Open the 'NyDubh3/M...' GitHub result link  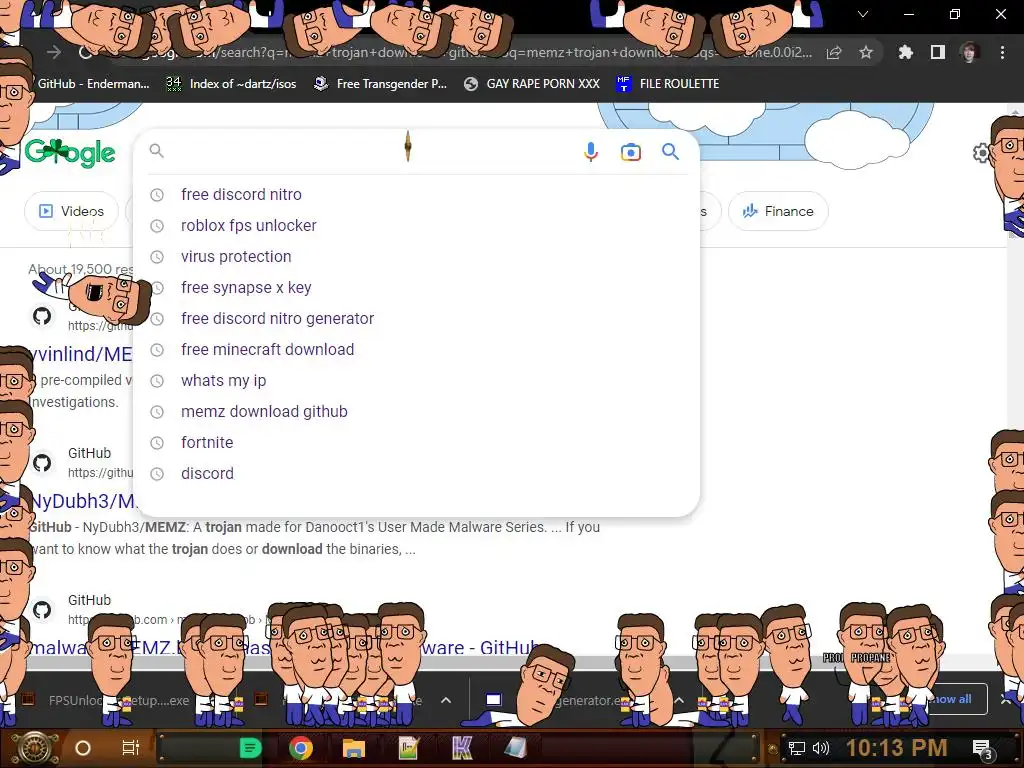pyautogui.click(x=84, y=501)
